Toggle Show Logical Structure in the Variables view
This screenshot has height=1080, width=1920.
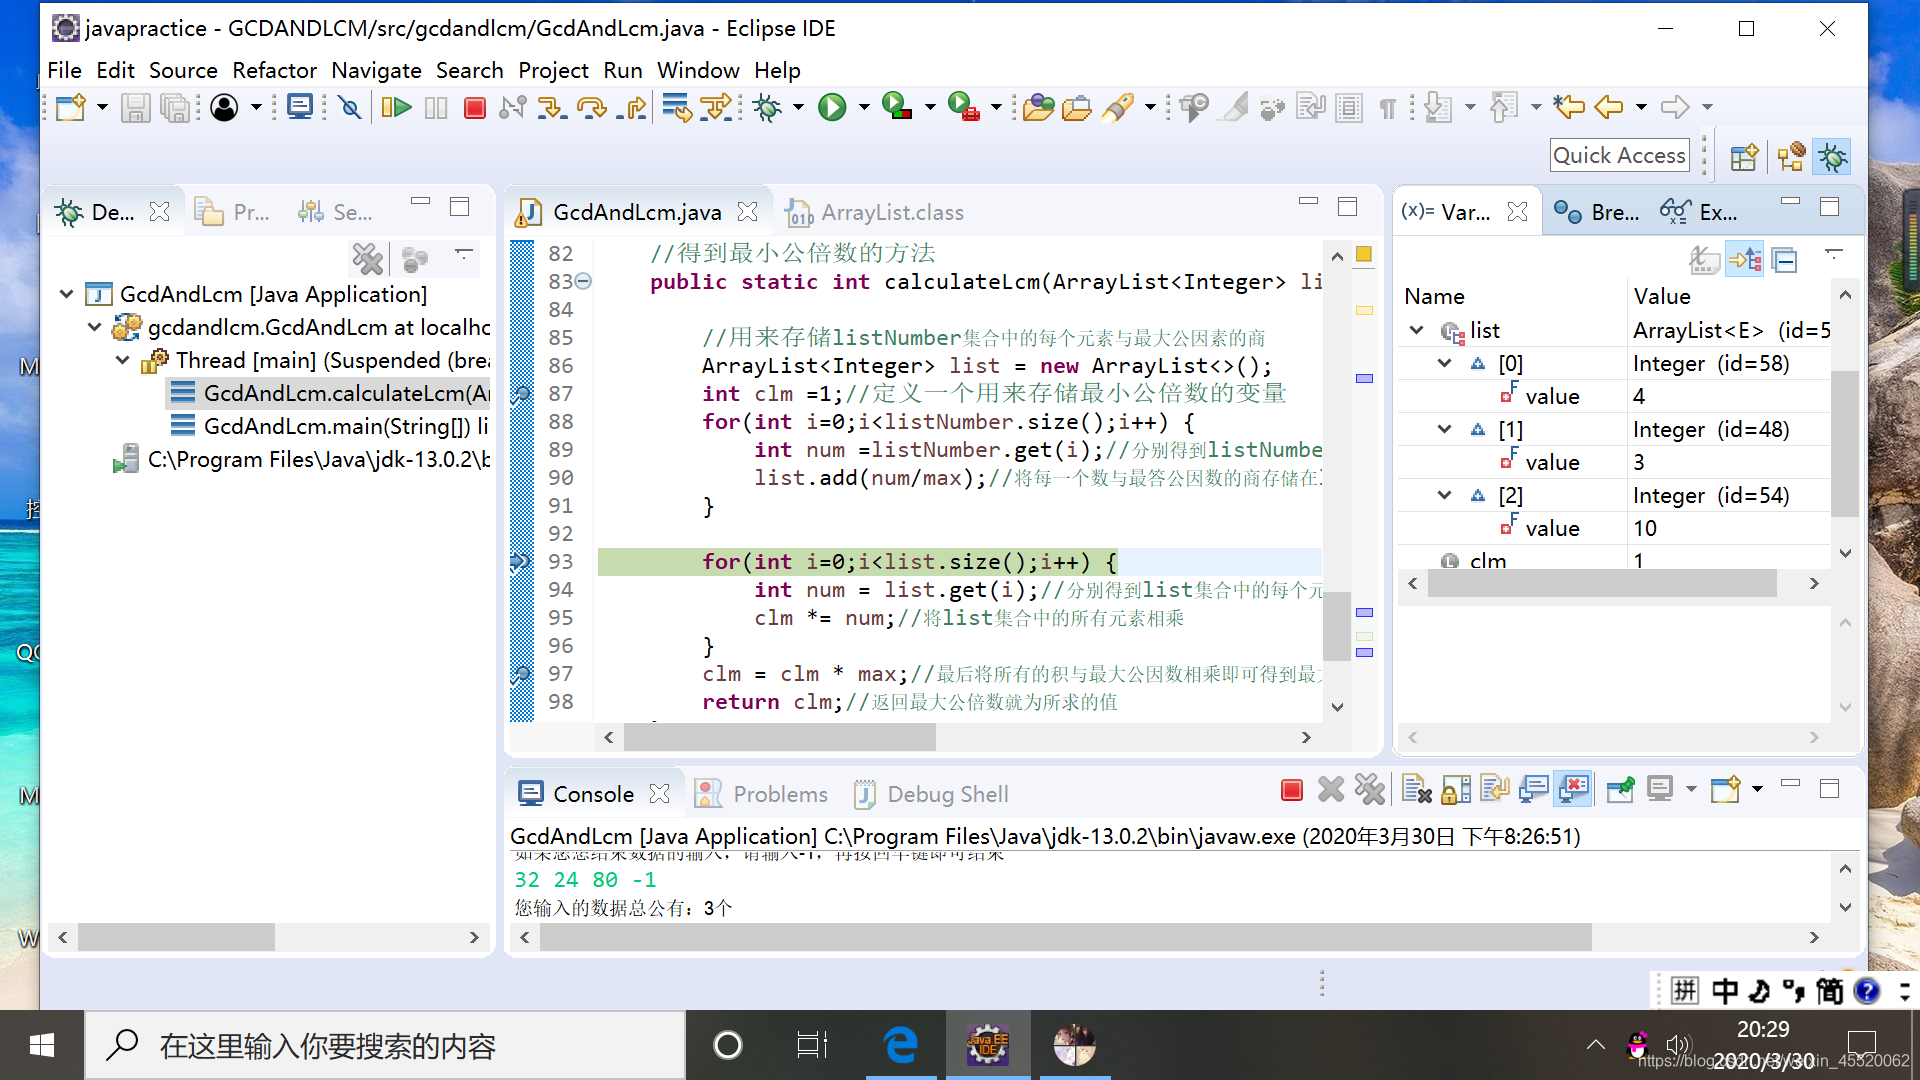pos(1745,260)
